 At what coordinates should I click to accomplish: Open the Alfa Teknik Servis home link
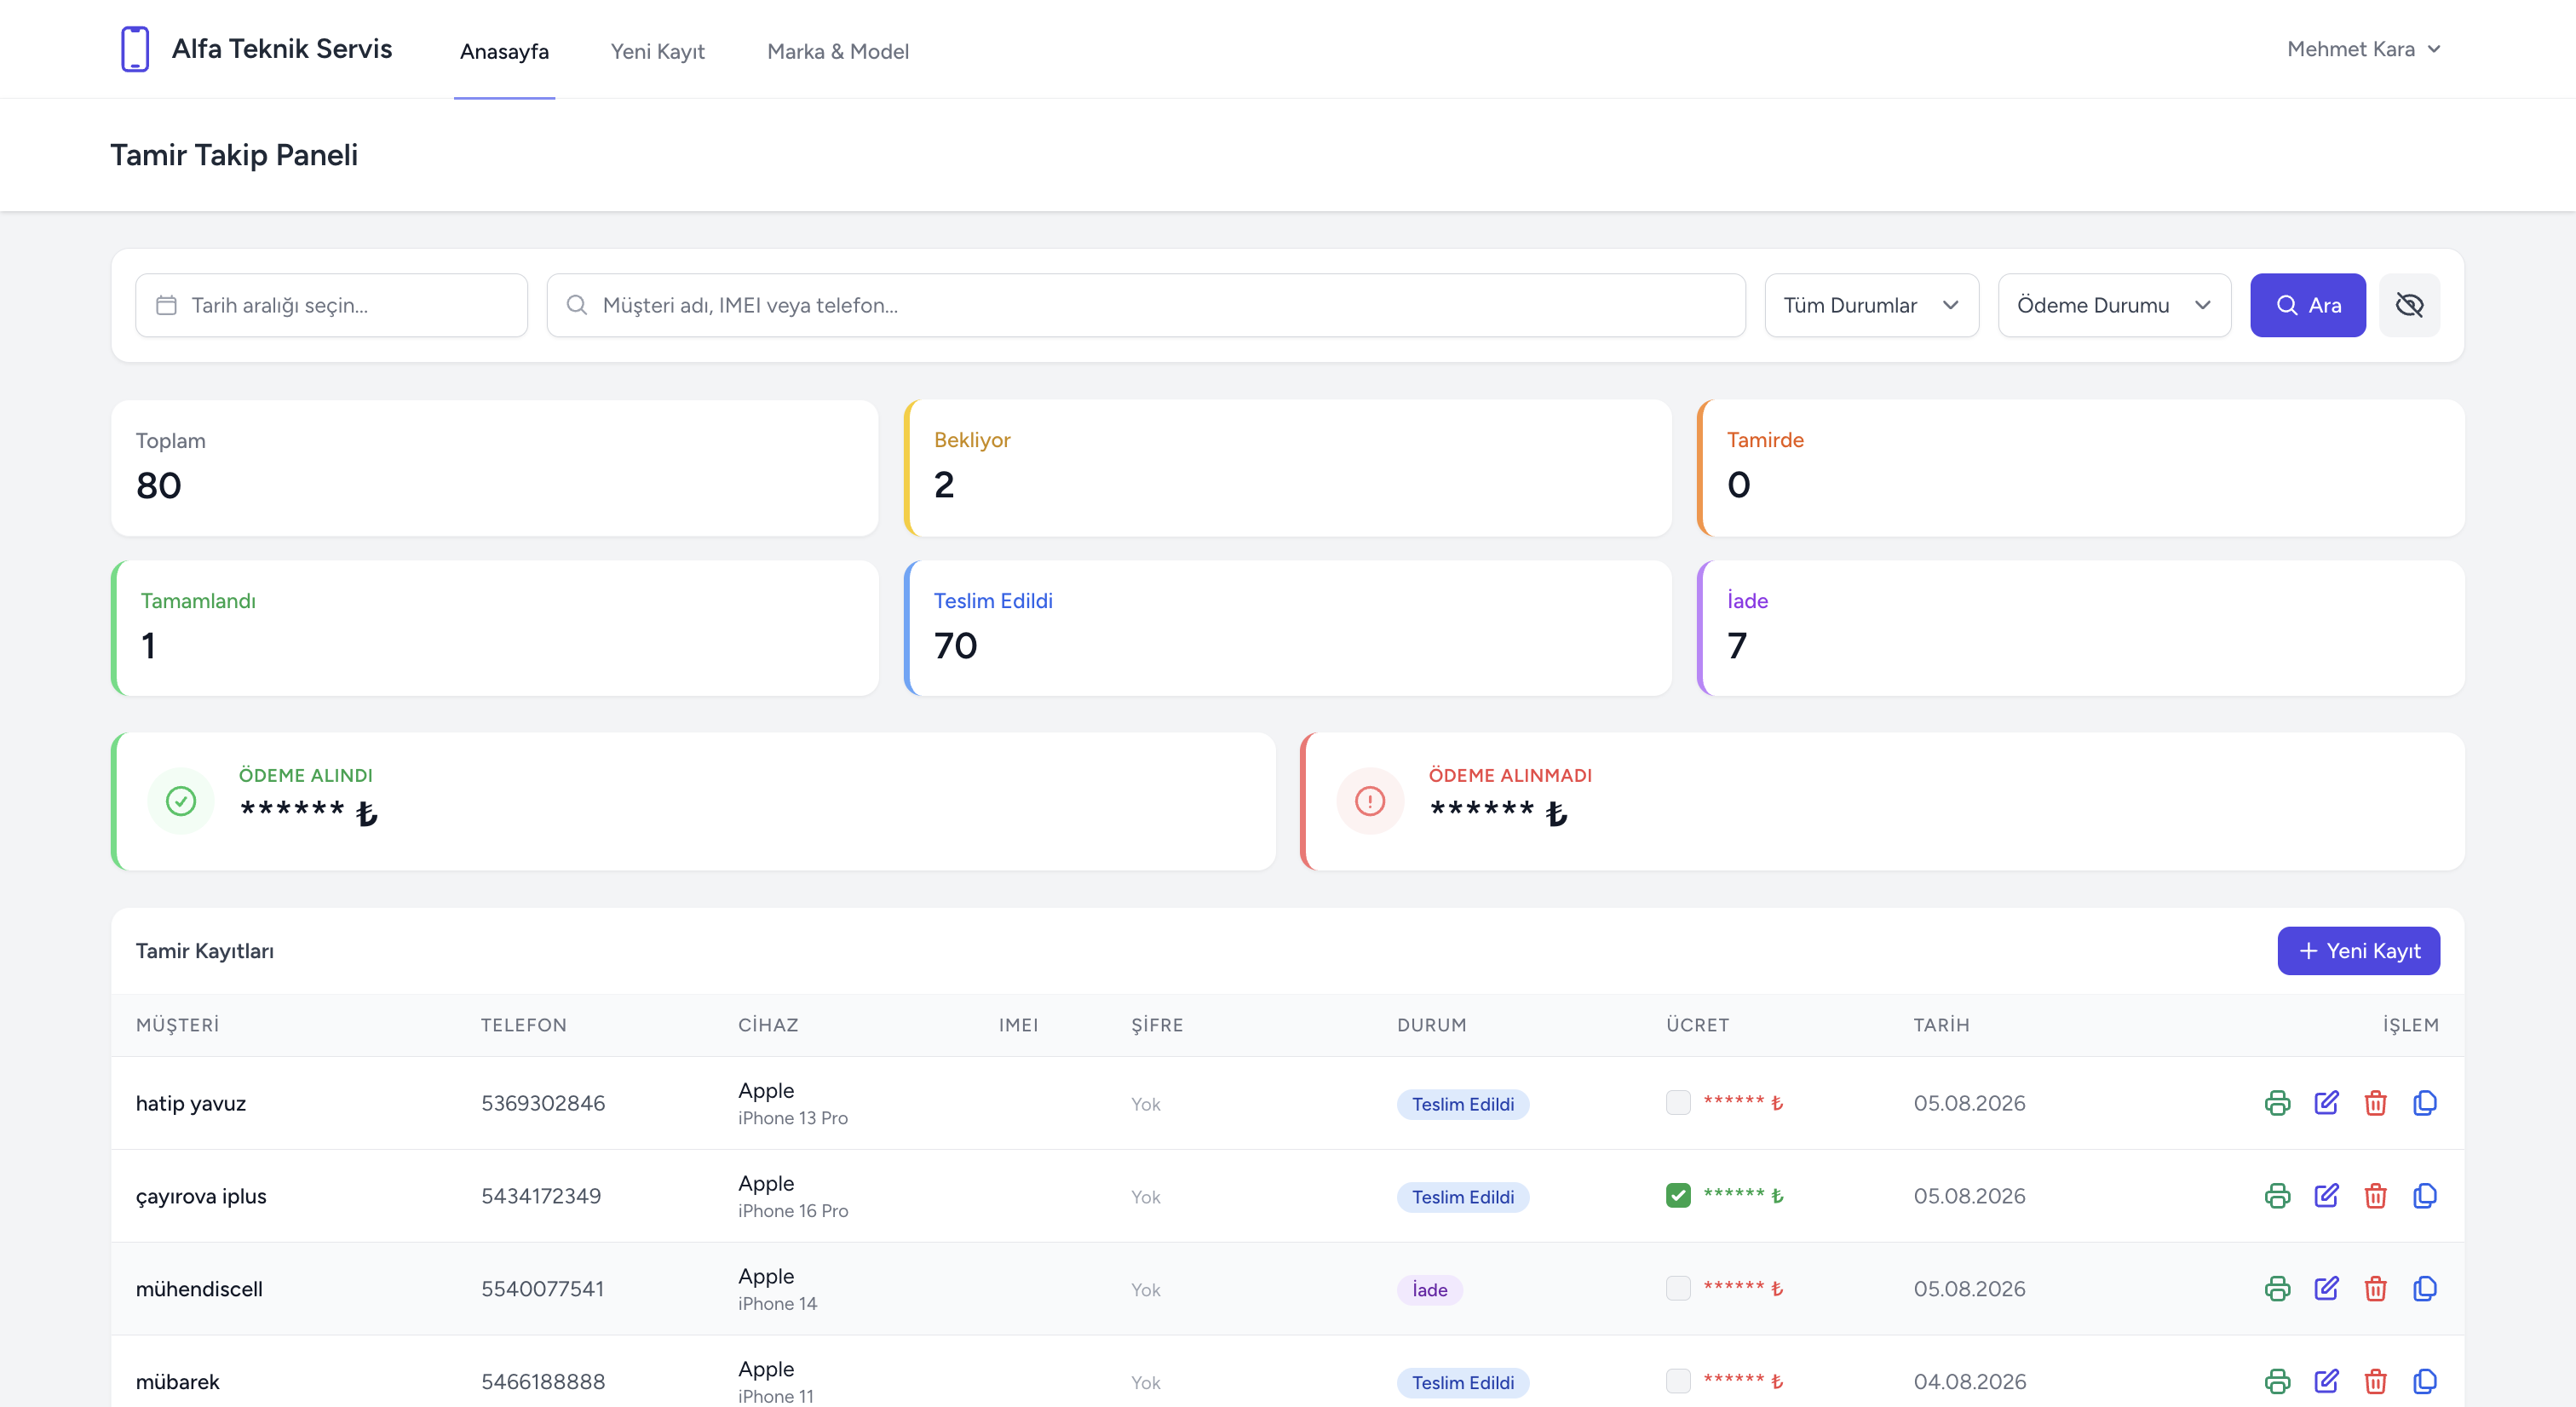tap(281, 49)
